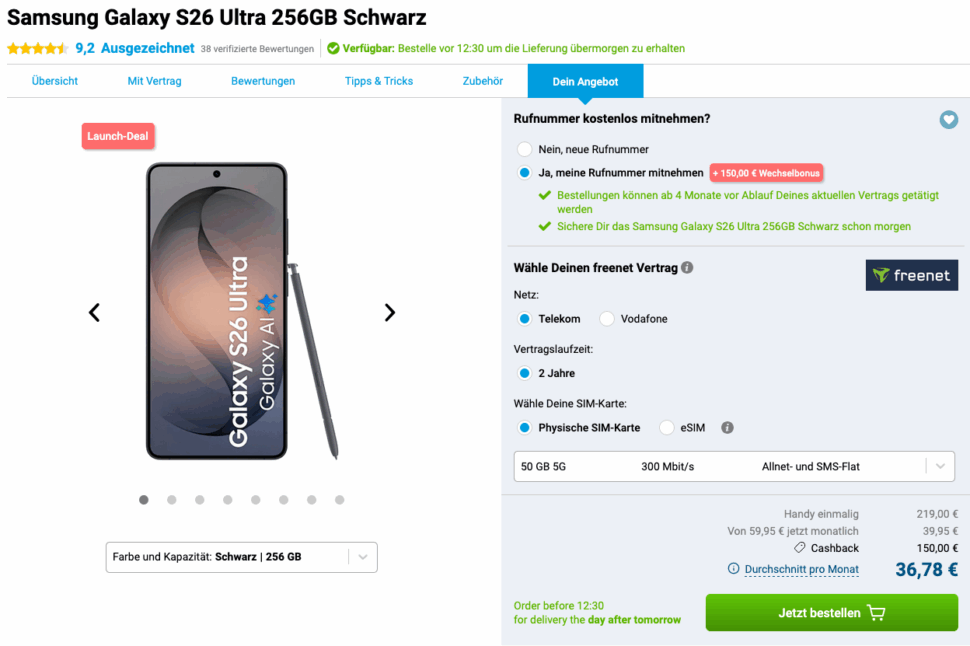970x646 pixels.
Task: Click the Durchschnitt pro Monat info icon
Action: (732, 568)
